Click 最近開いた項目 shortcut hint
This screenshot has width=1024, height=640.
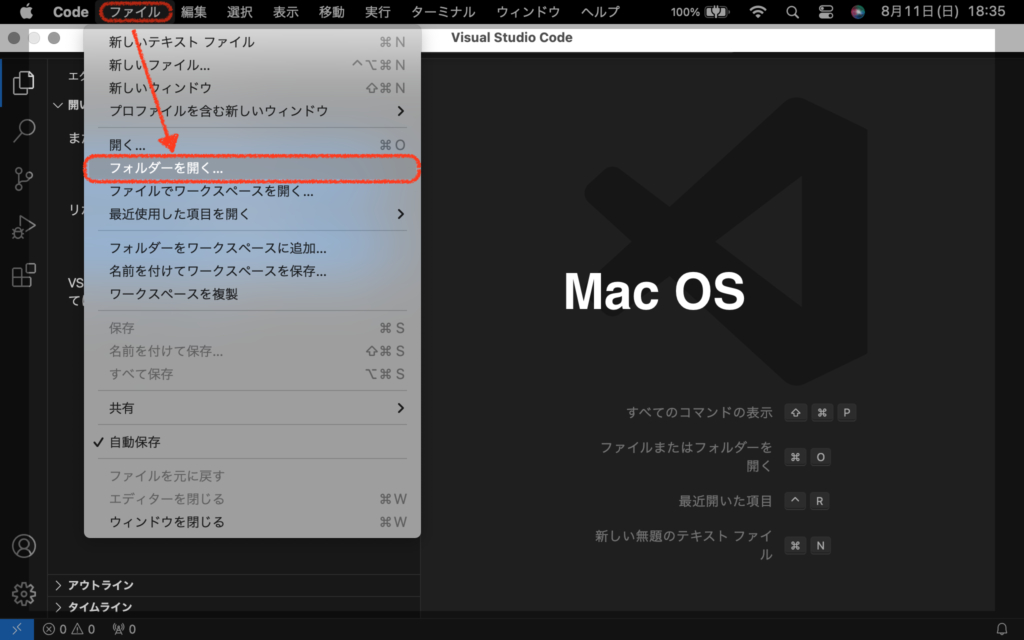[725, 502]
